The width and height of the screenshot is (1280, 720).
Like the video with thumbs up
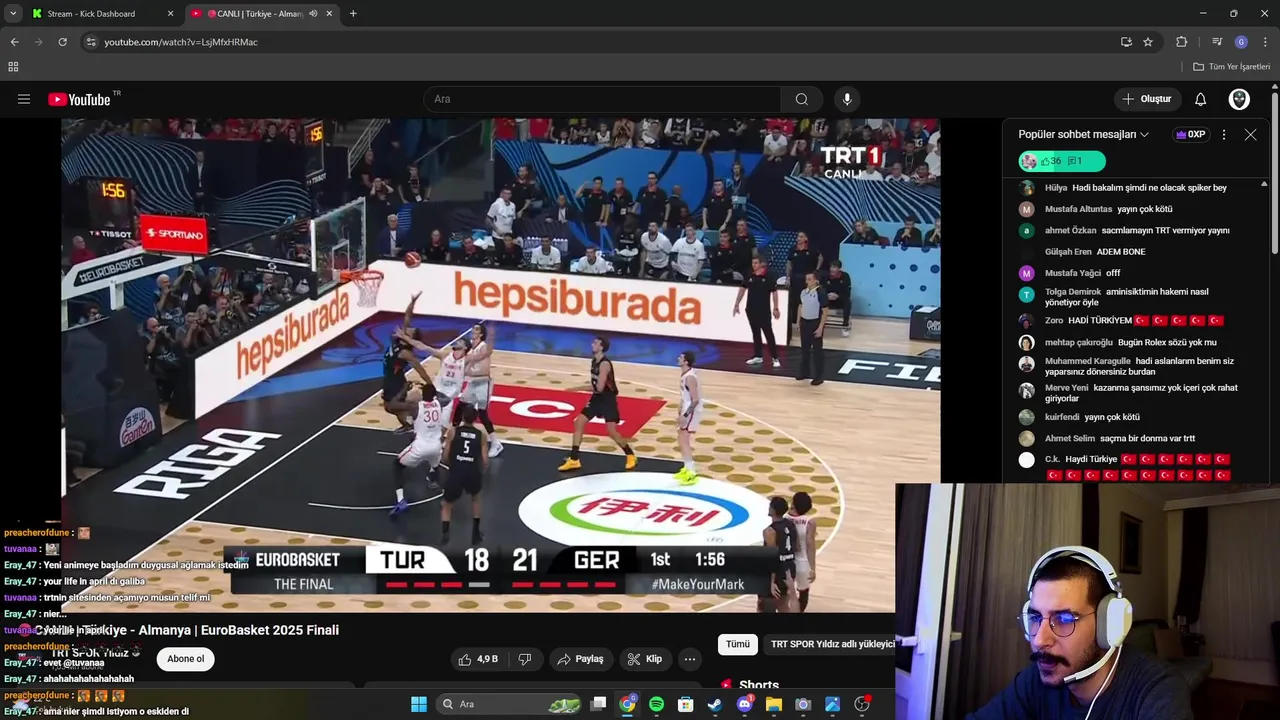pos(478,659)
